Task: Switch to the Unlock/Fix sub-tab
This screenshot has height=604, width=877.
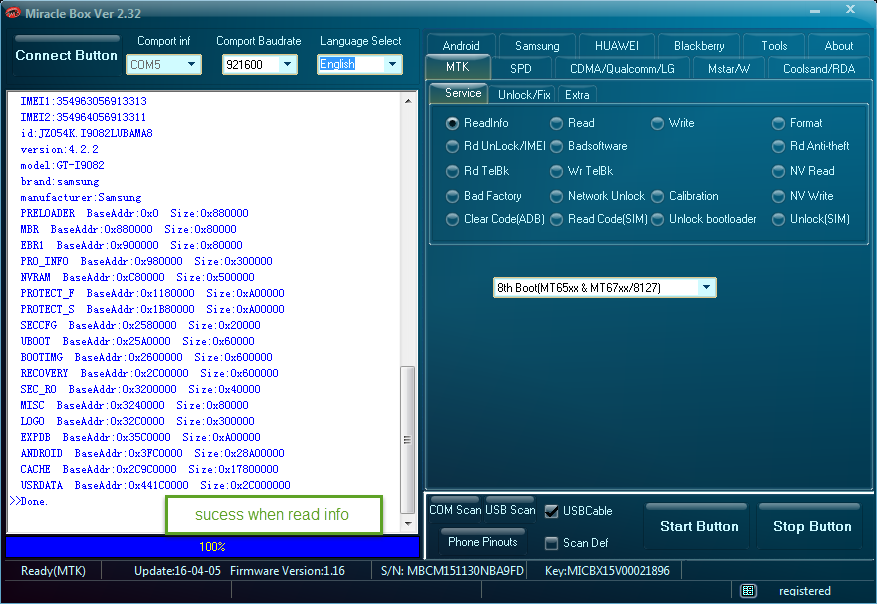Action: coord(524,95)
